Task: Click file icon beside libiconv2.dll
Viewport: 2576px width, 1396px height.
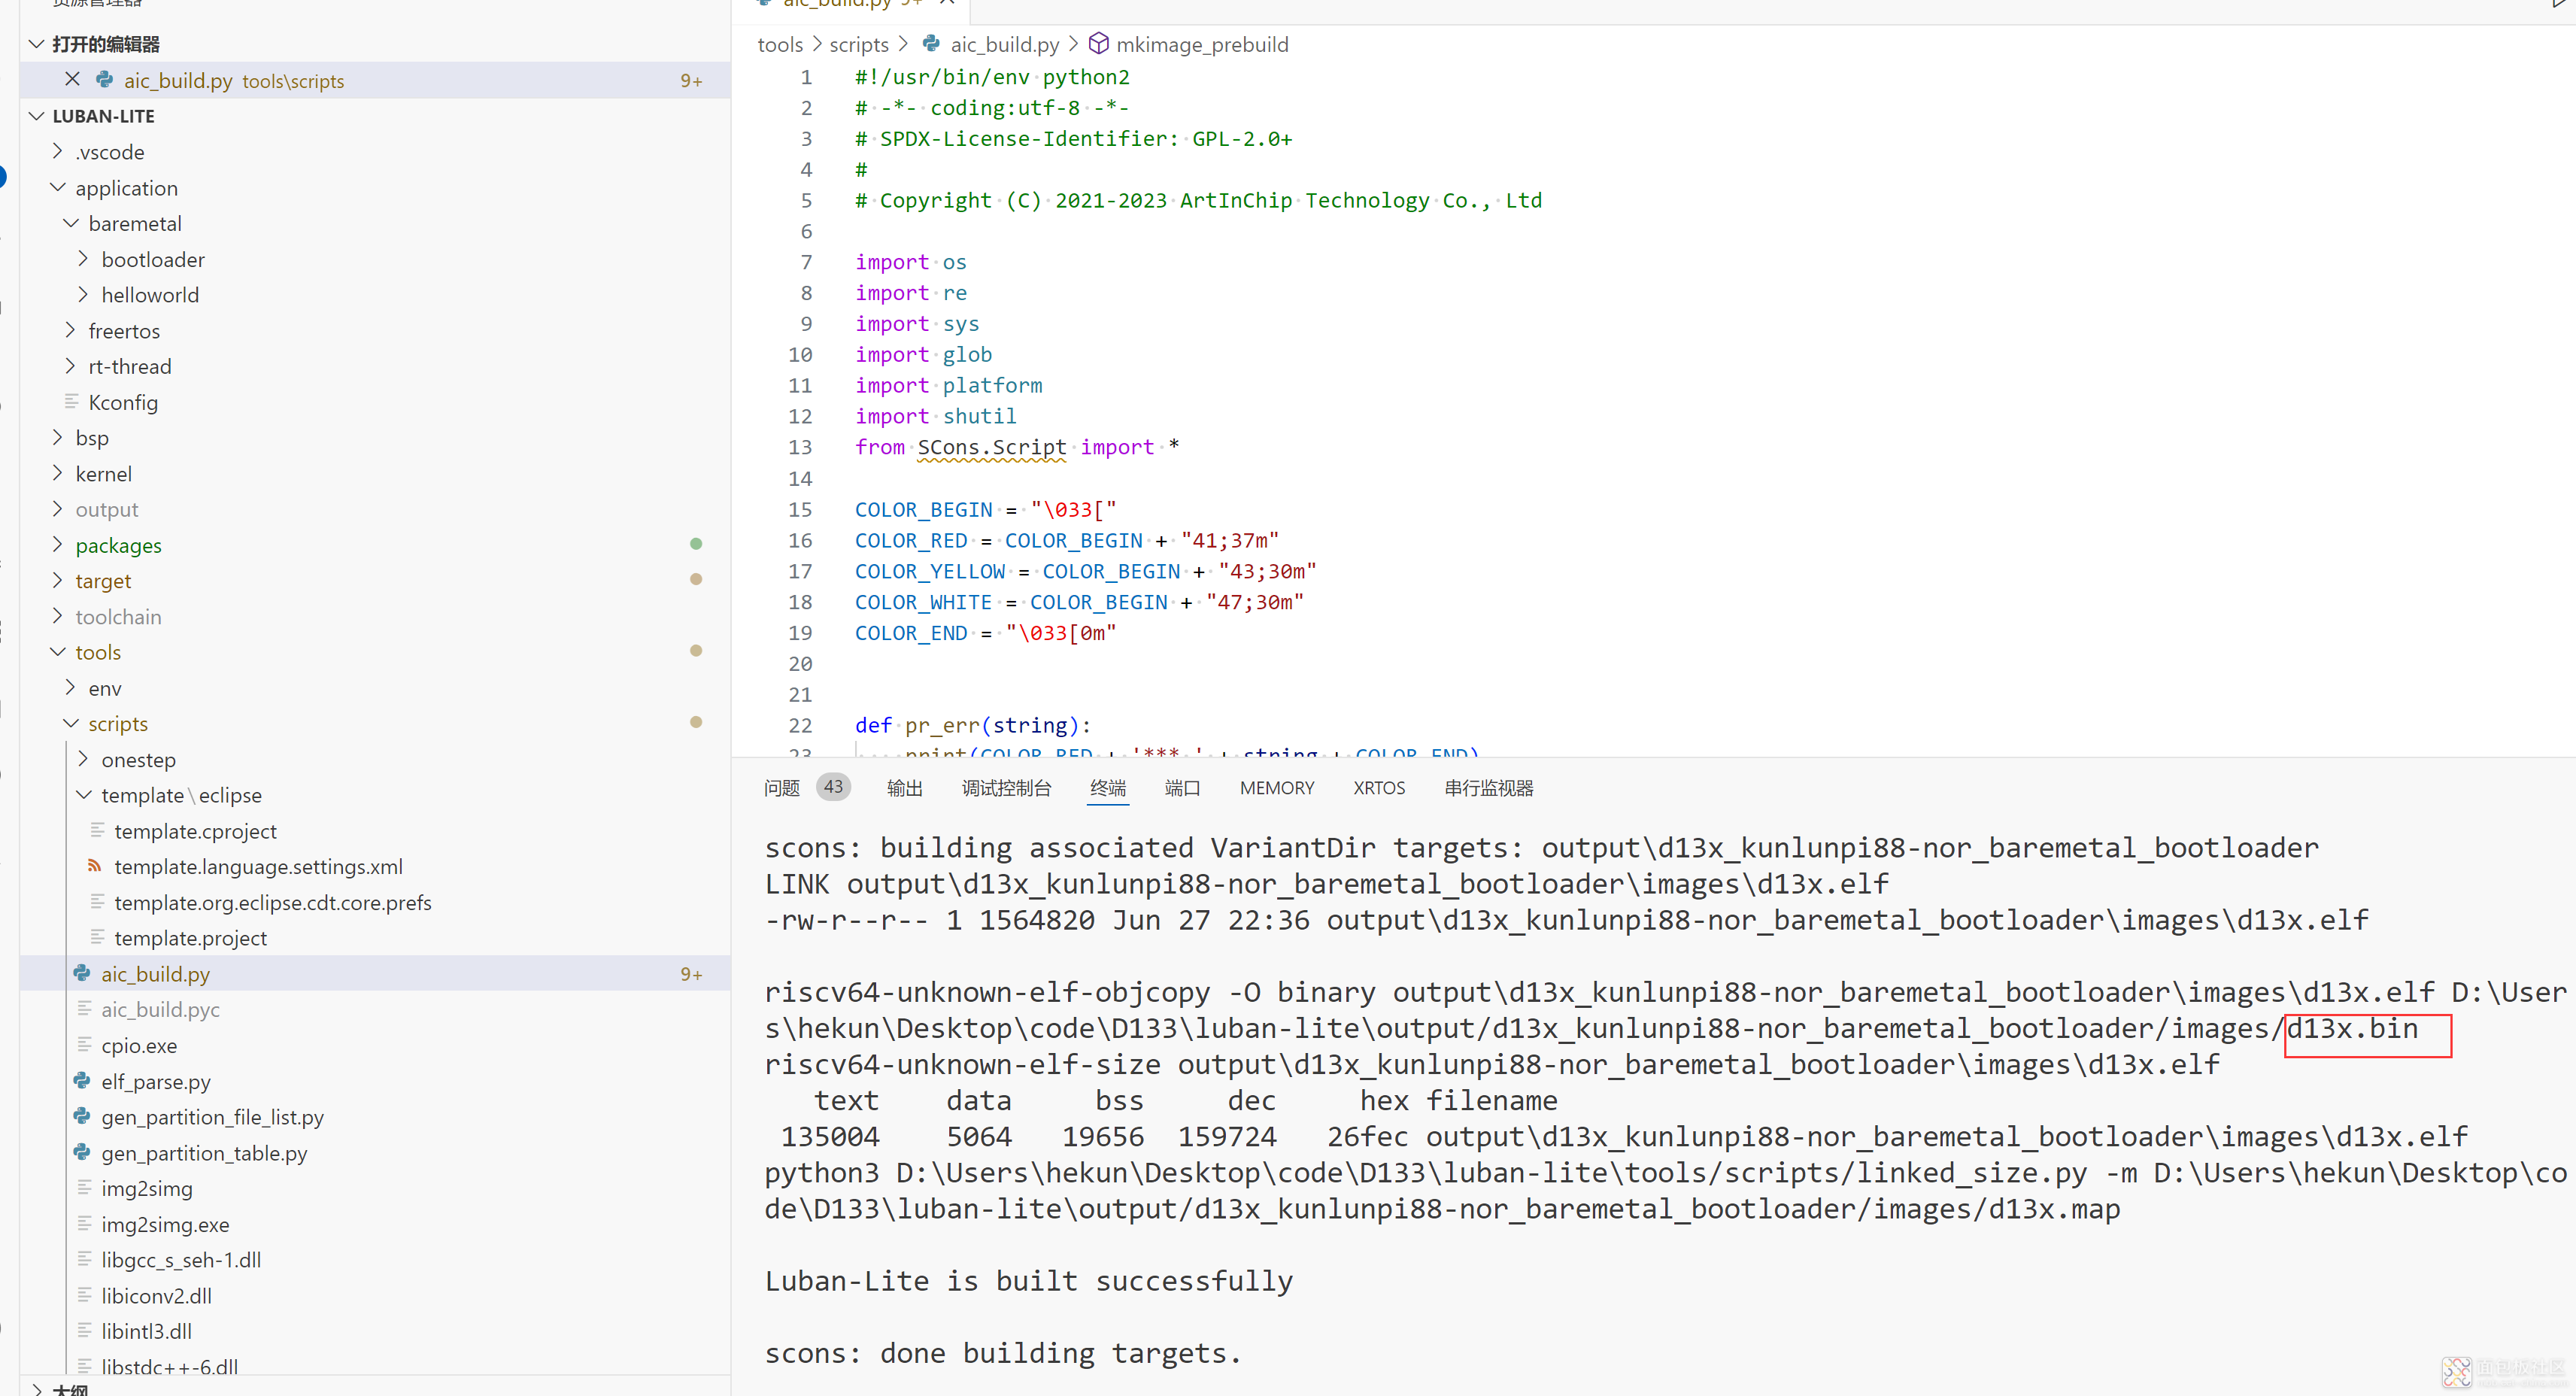Action: coord(85,1295)
